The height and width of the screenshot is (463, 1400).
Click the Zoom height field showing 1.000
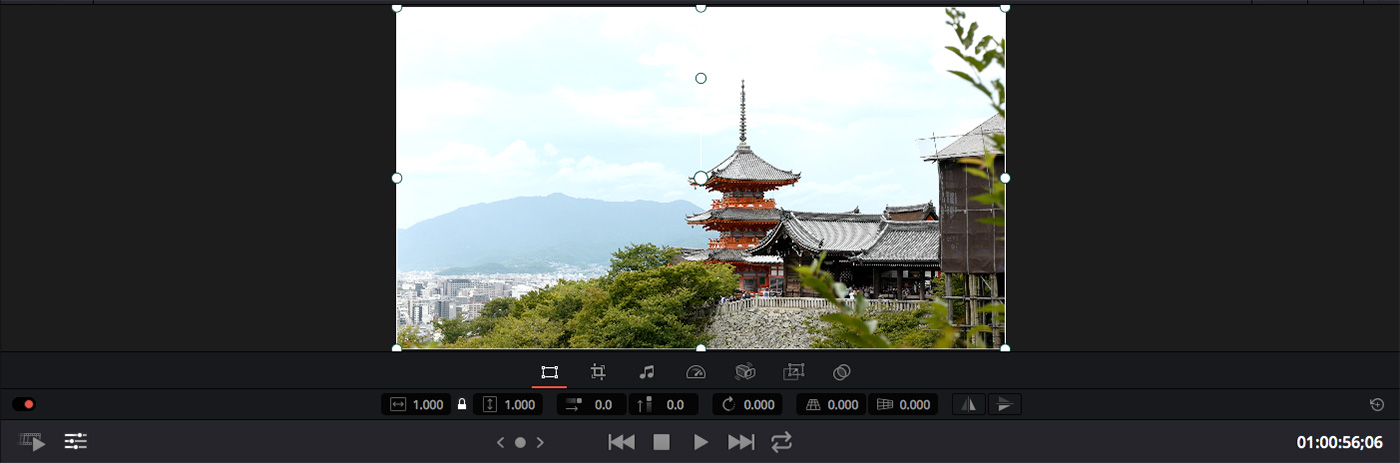point(508,405)
